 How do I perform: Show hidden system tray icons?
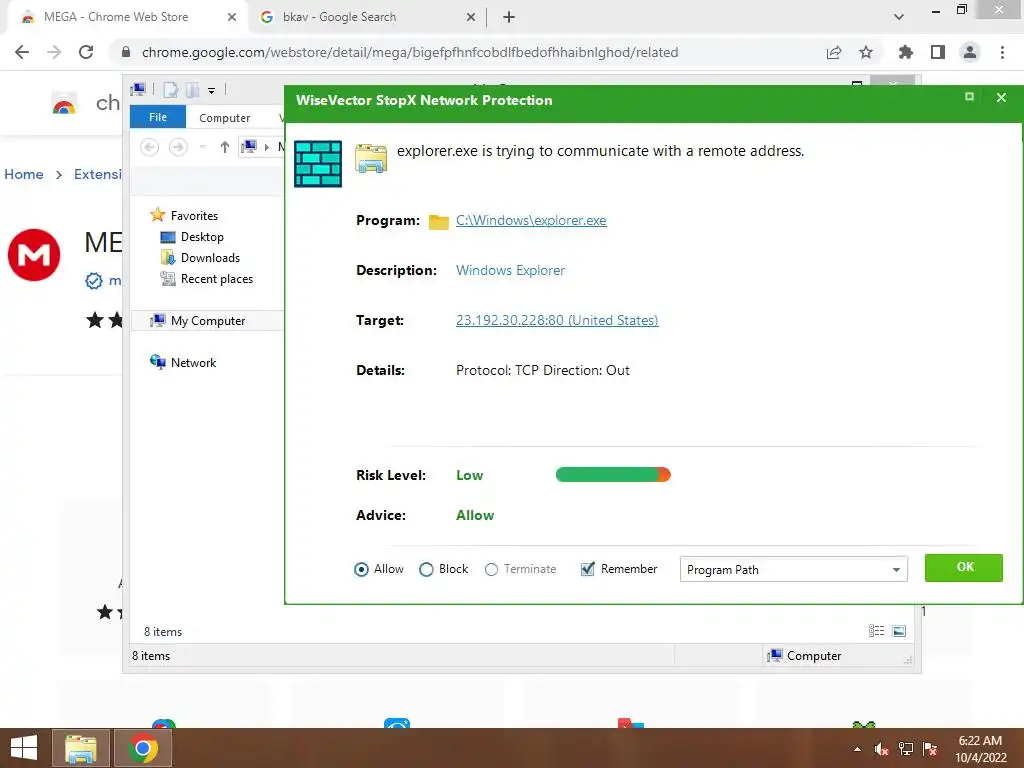click(x=857, y=749)
